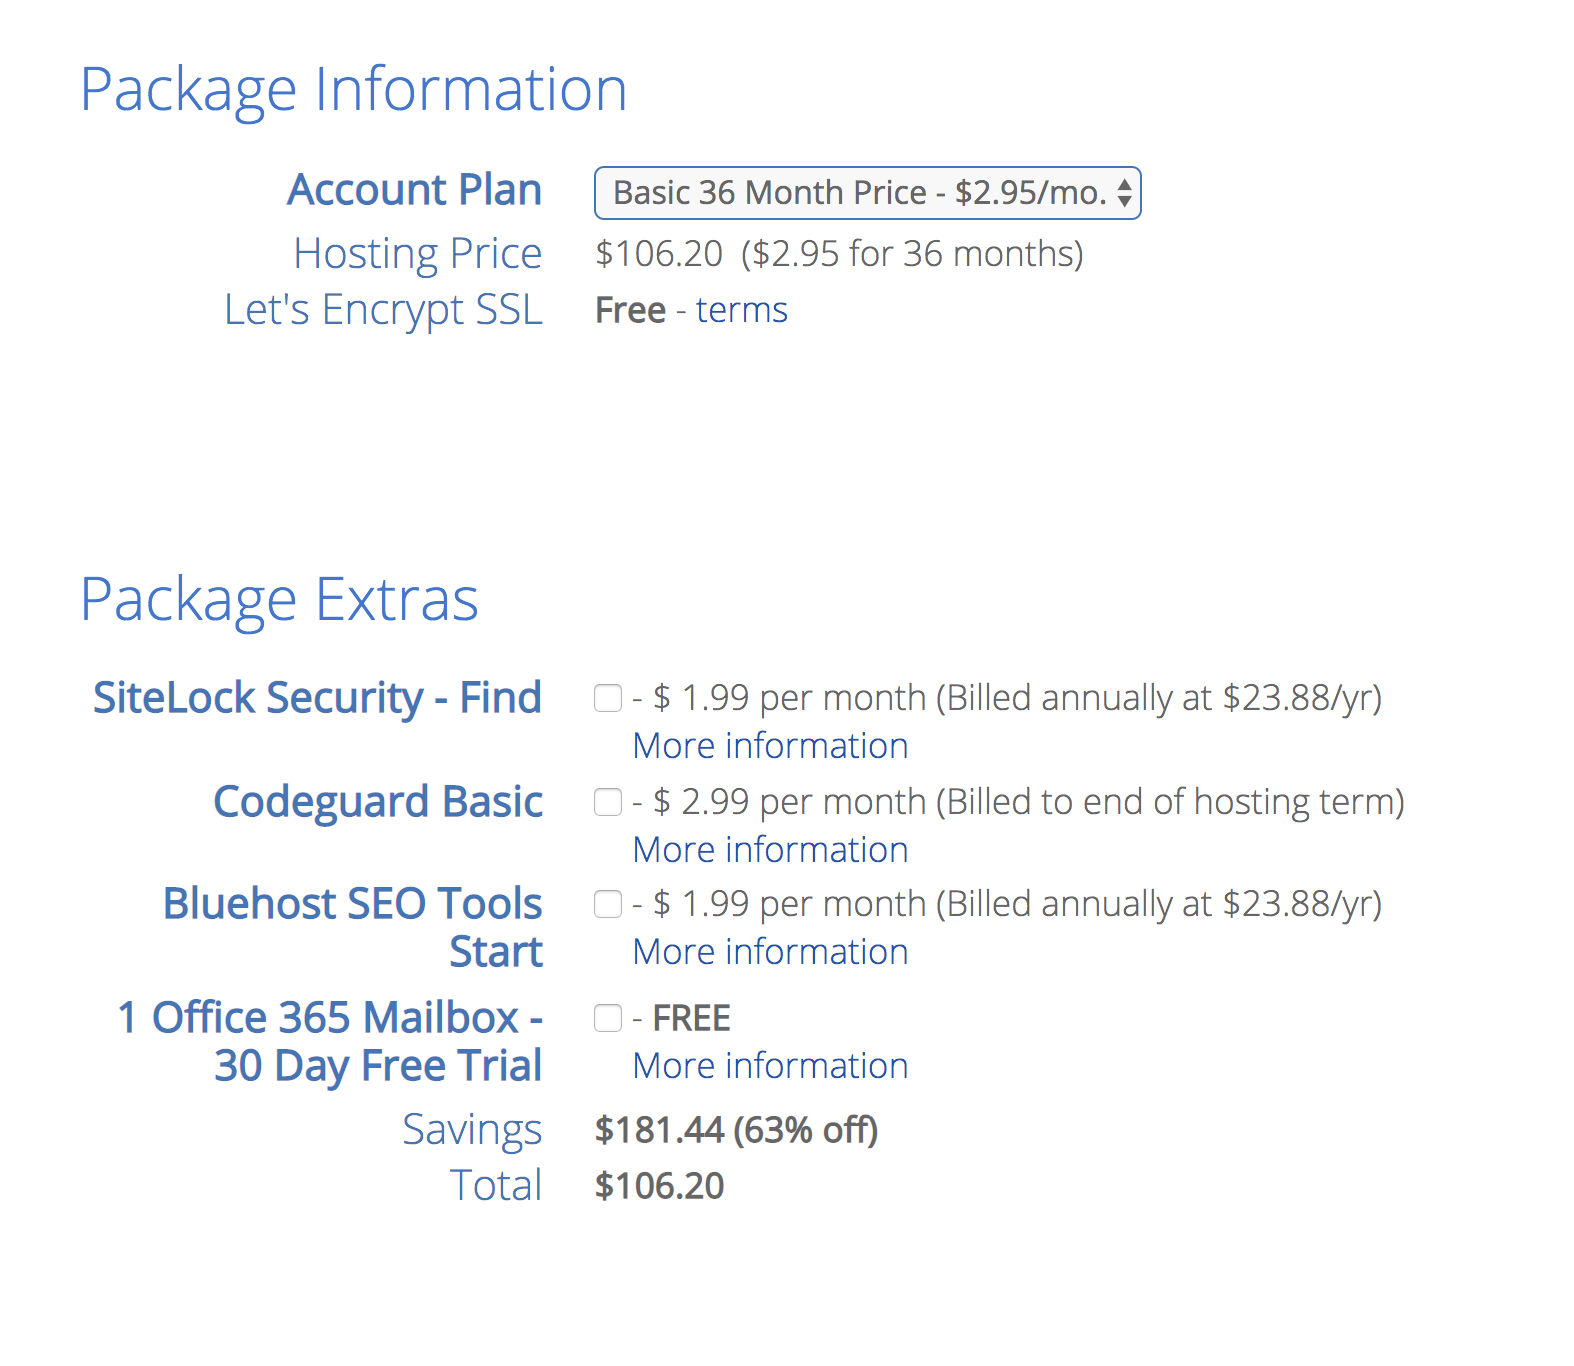This screenshot has width=1574, height=1366.
Task: Click the Let's Encrypt SSL label
Action: pos(384,310)
